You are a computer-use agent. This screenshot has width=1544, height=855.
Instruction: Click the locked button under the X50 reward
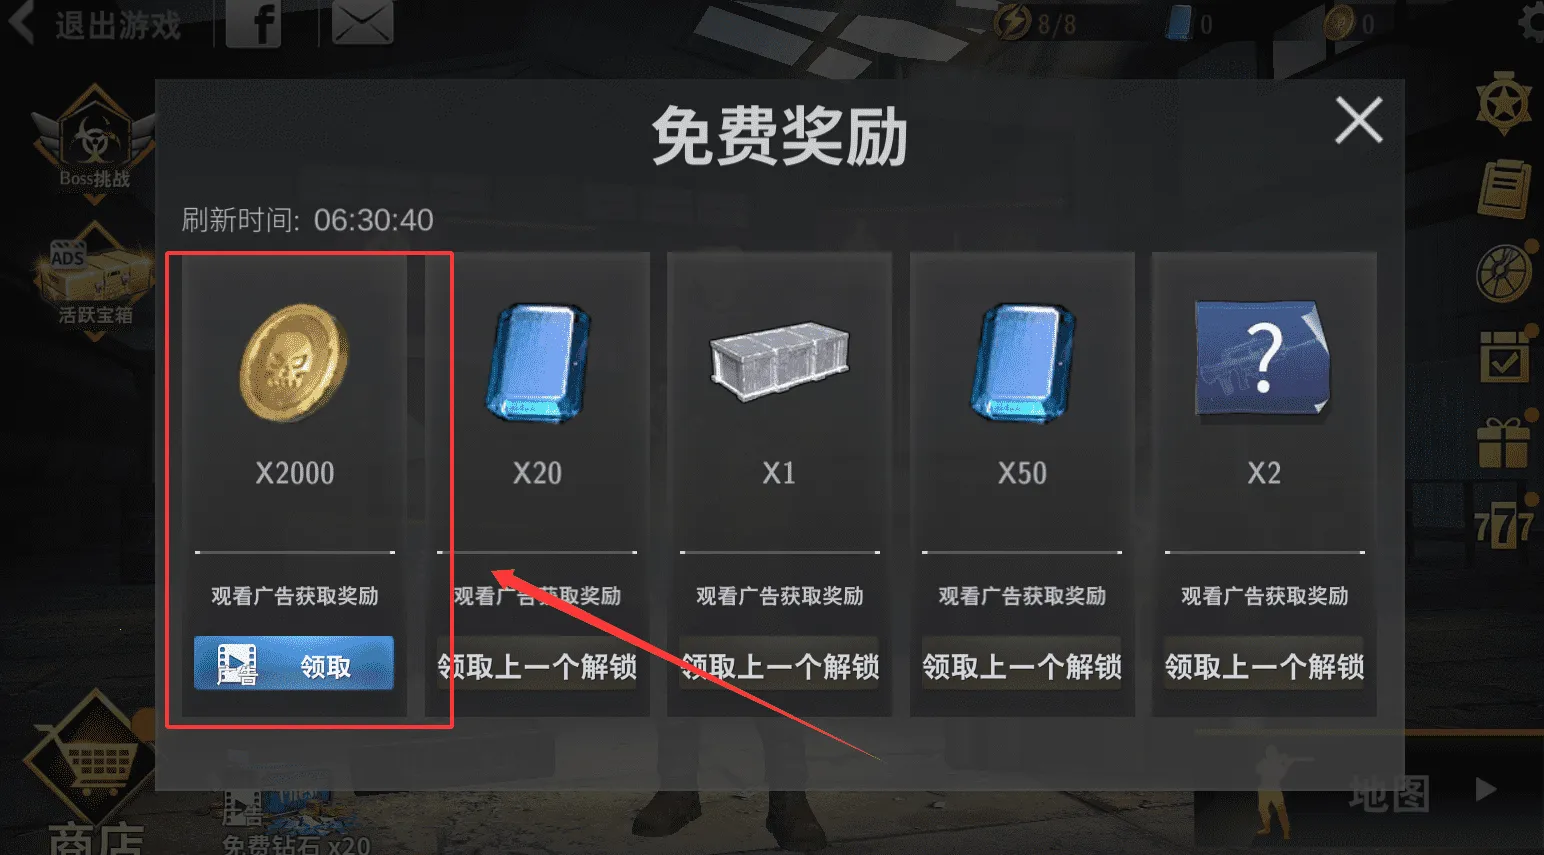[x=1022, y=665]
